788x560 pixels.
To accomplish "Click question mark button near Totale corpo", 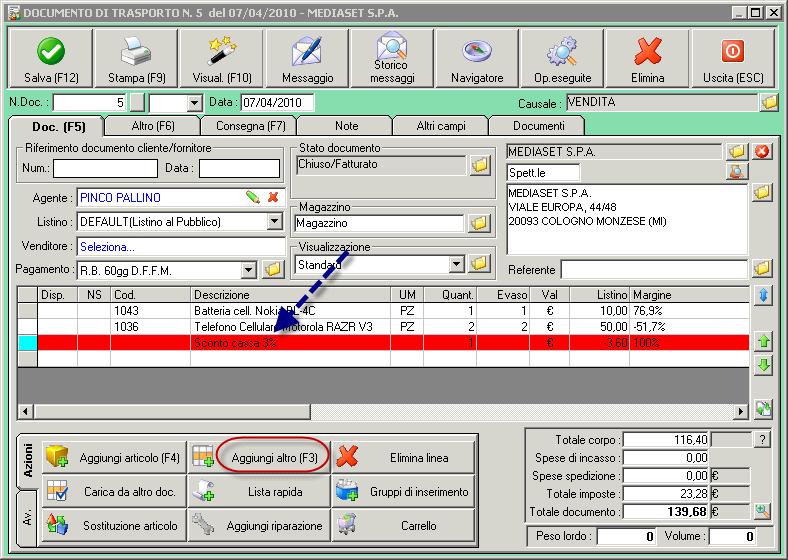I will tap(762, 440).
